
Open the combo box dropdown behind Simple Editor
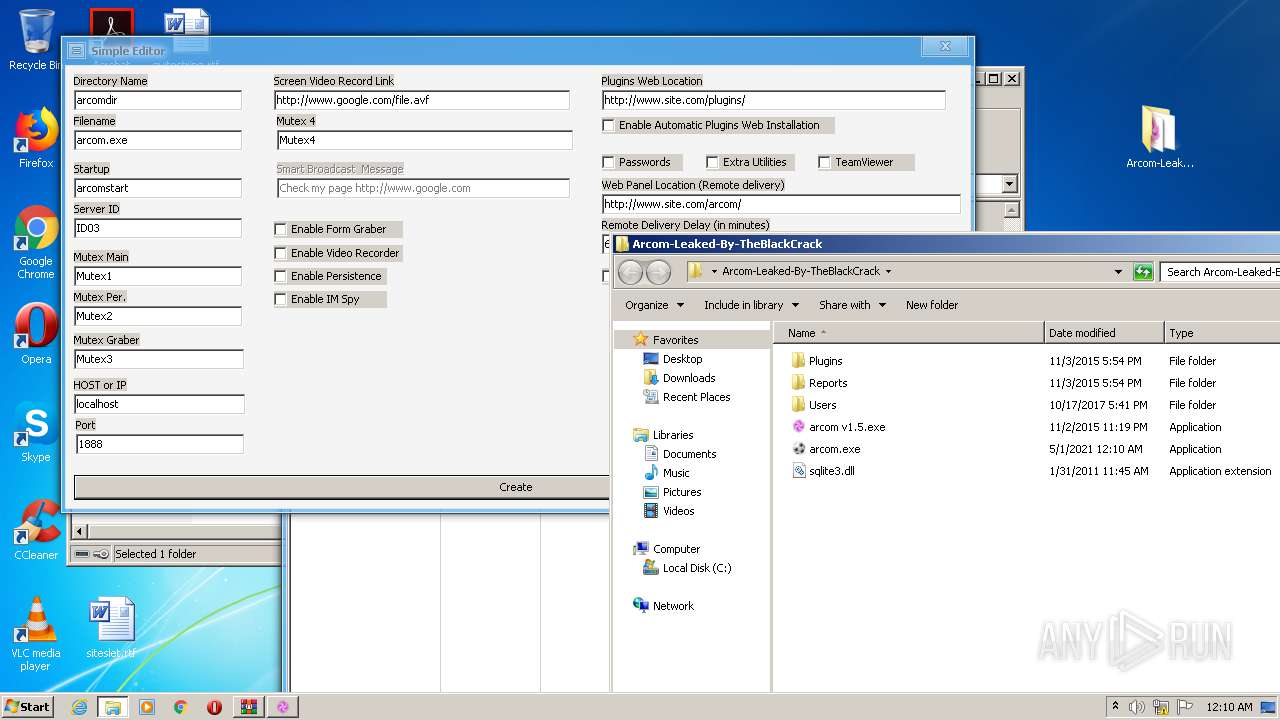[1009, 184]
